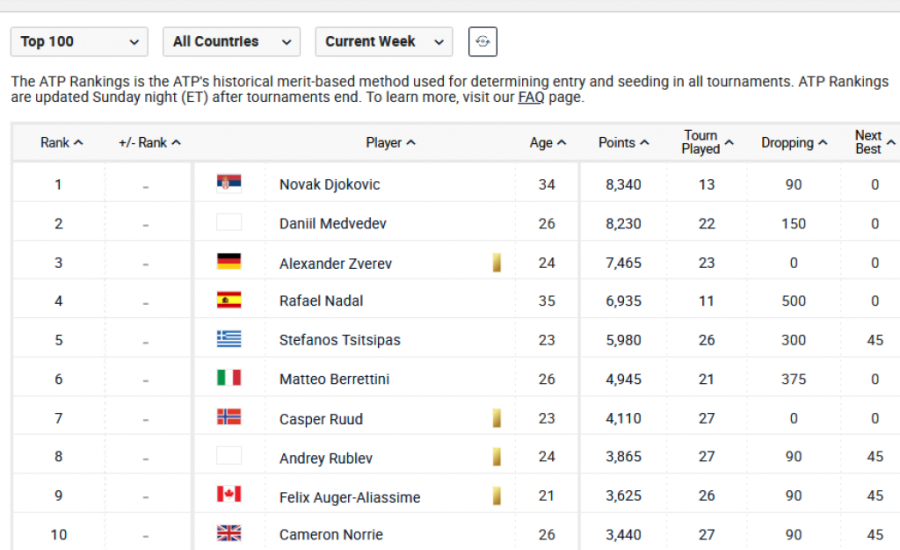This screenshot has height=550, width=900.
Task: Click the gold marker in Auger-Aliassime's row
Action: pyautogui.click(x=497, y=496)
